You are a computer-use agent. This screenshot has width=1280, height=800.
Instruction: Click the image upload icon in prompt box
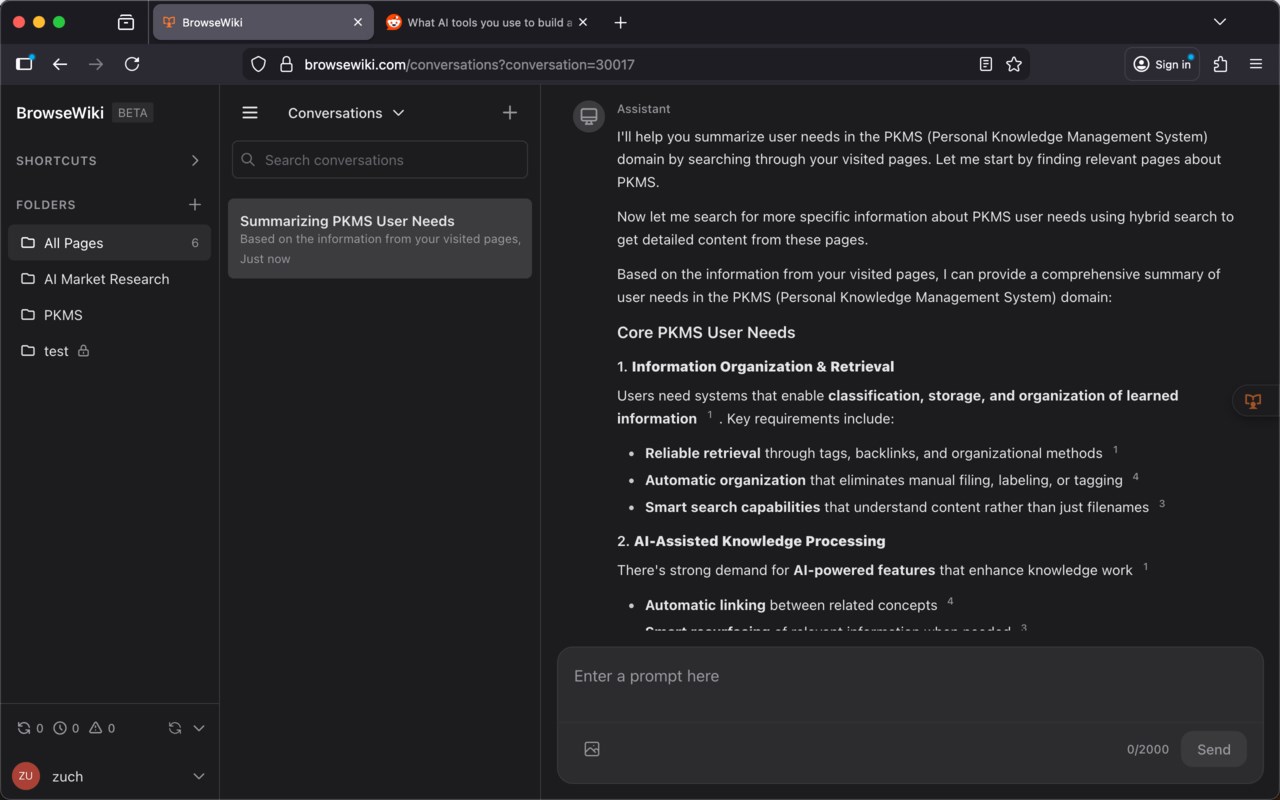(592, 749)
